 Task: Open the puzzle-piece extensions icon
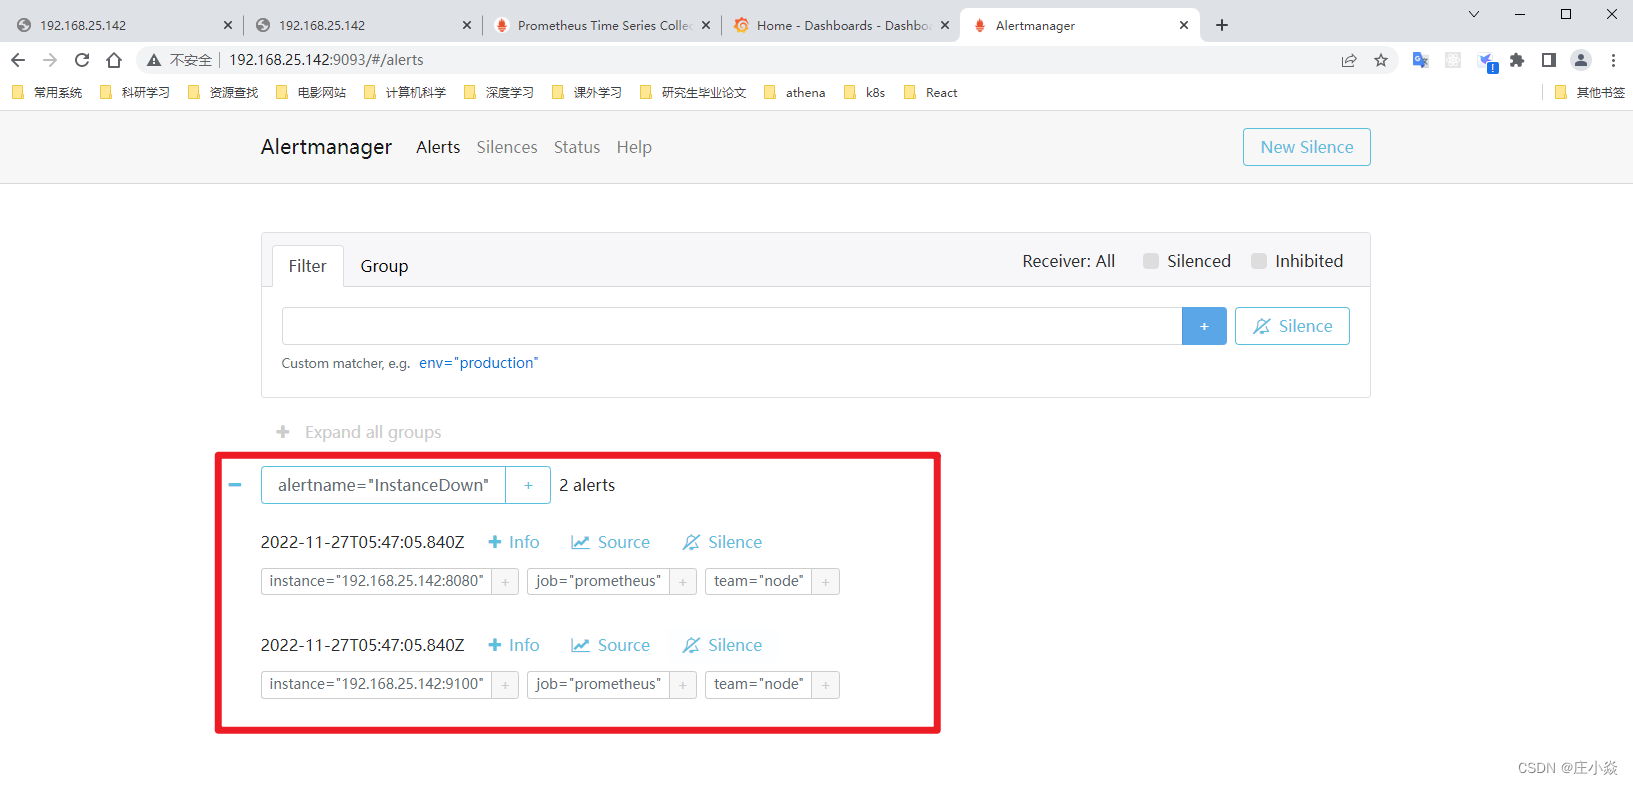[1517, 60]
